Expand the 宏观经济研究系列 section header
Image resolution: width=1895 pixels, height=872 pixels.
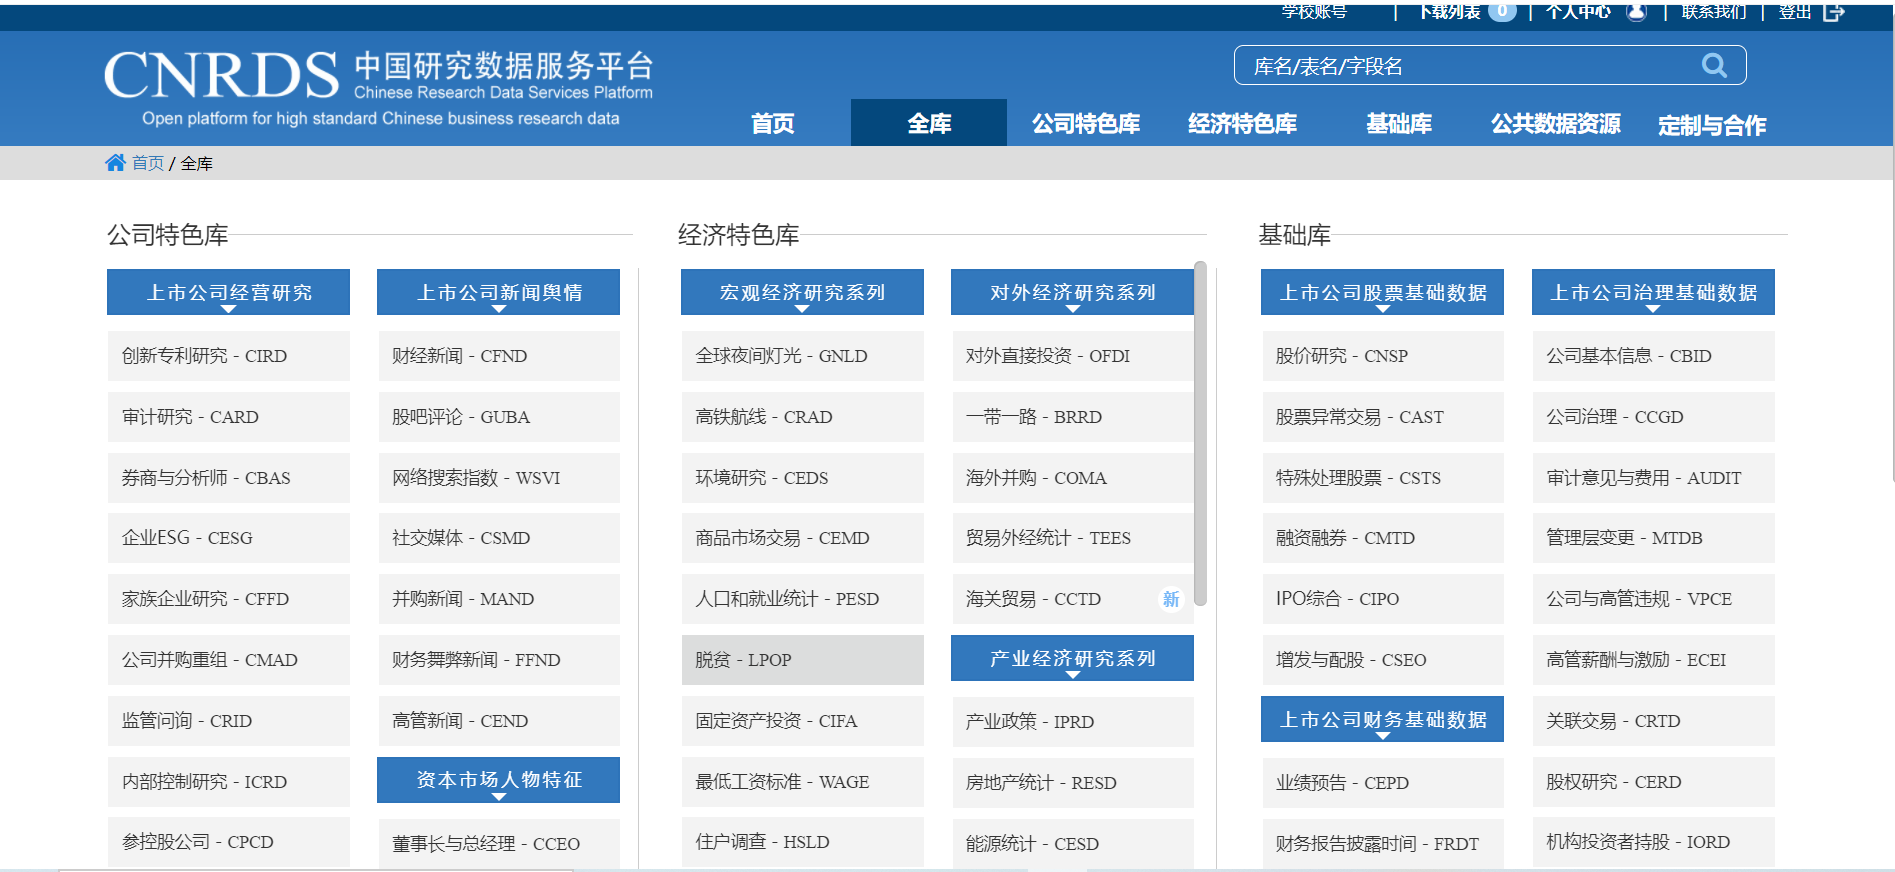tap(802, 292)
